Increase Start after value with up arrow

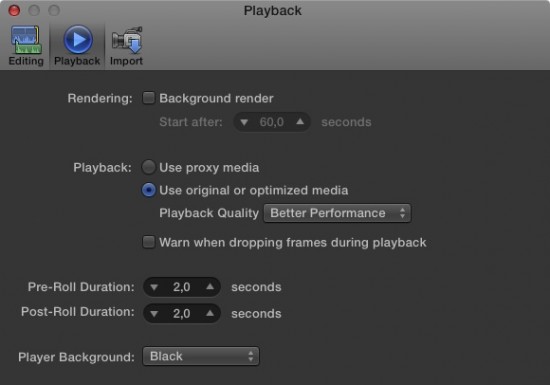(300, 122)
